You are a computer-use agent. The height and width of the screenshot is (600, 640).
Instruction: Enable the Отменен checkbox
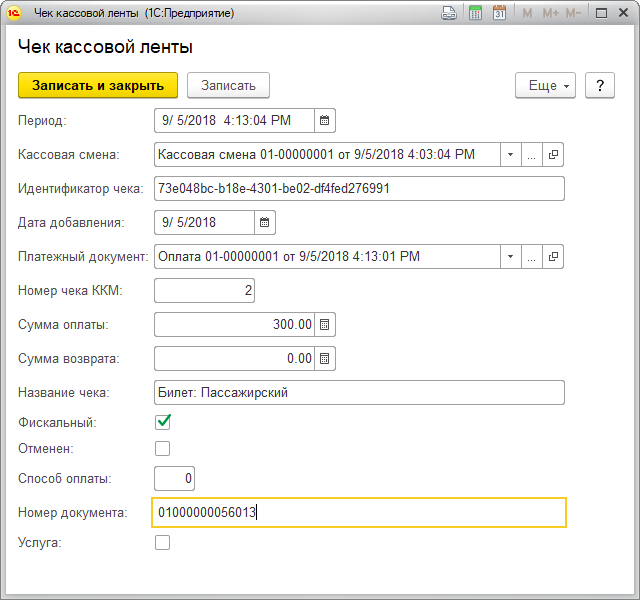(162, 448)
